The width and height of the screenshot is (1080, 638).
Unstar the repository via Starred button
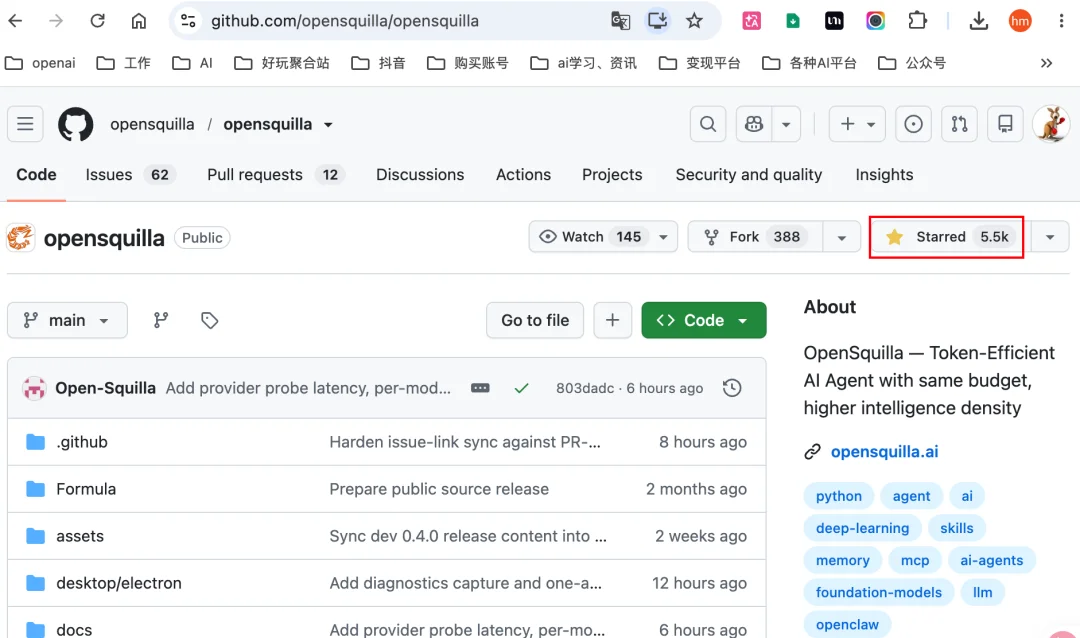coord(947,237)
